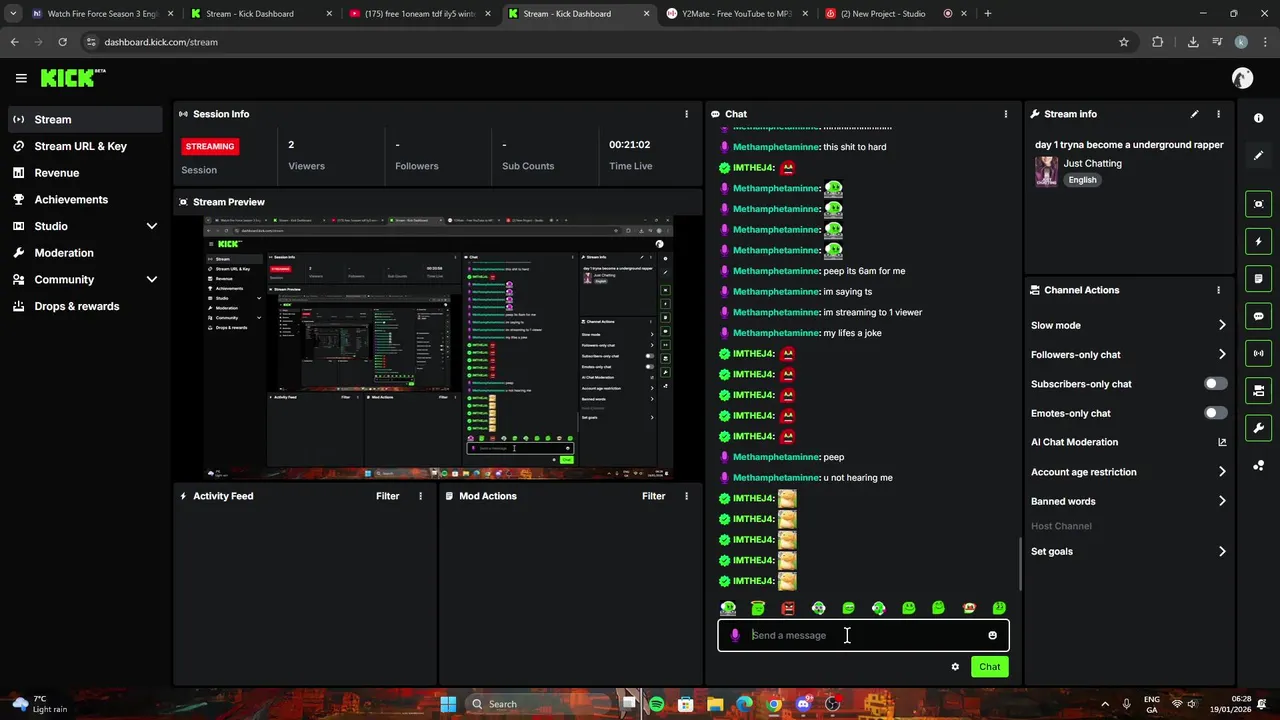Open Channel Actions three-dot menu

[1218, 290]
